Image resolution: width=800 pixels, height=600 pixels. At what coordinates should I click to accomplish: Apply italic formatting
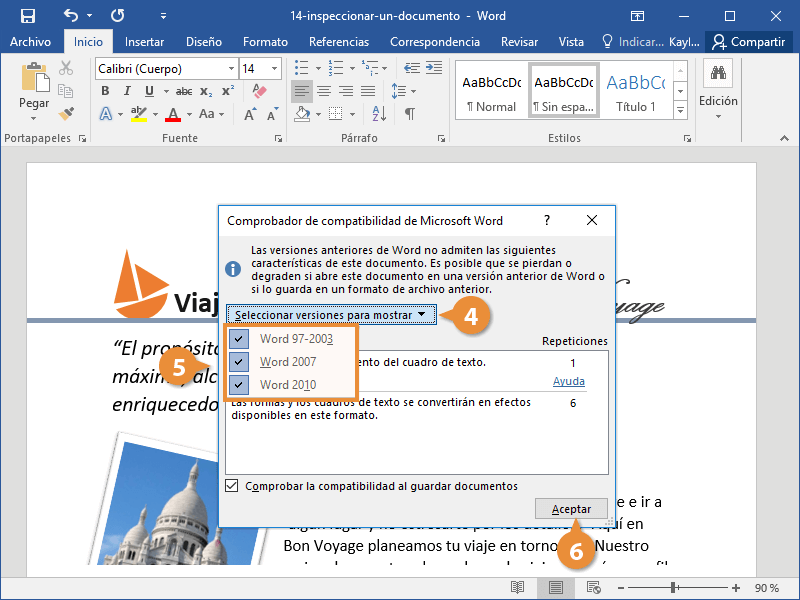tap(127, 91)
